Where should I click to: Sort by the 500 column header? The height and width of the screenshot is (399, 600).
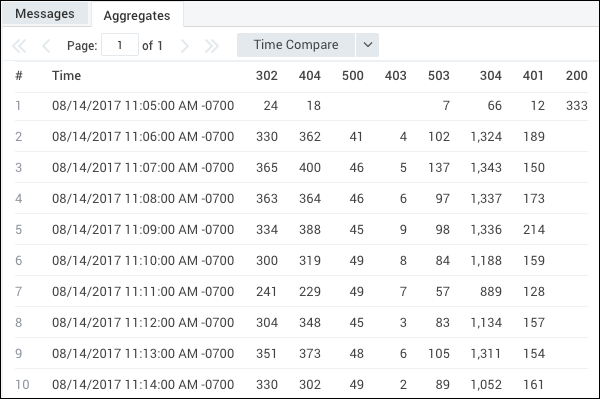click(352, 75)
